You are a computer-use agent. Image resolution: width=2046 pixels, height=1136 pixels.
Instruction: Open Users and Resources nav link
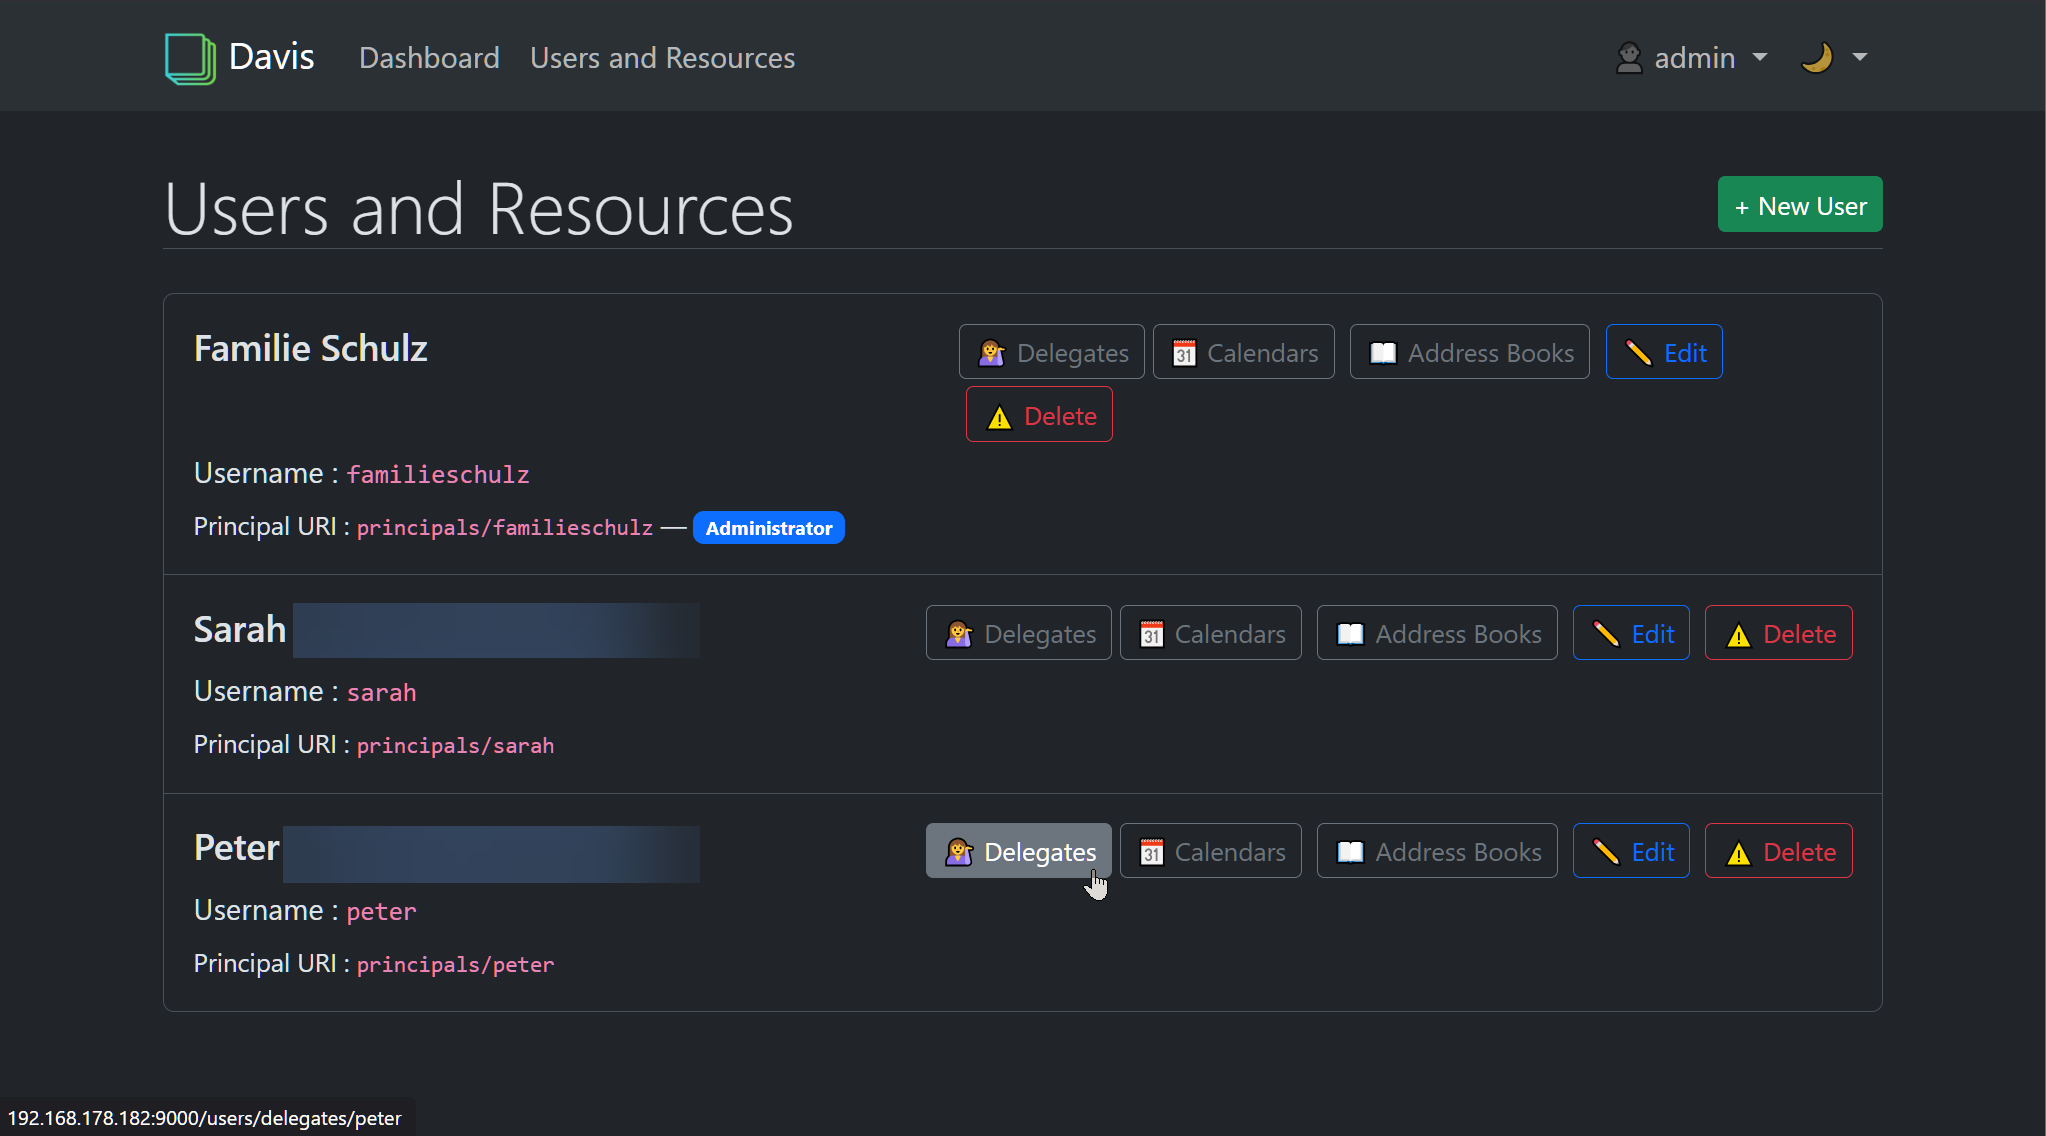662,58
